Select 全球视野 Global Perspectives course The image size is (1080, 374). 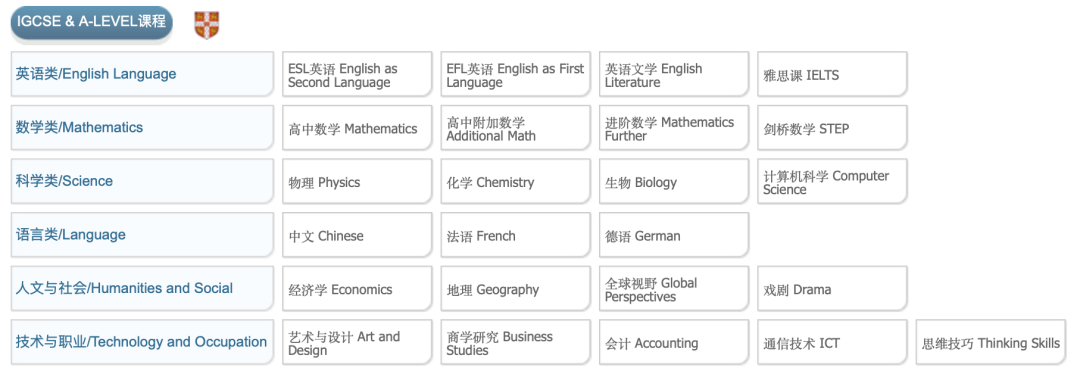(x=674, y=289)
